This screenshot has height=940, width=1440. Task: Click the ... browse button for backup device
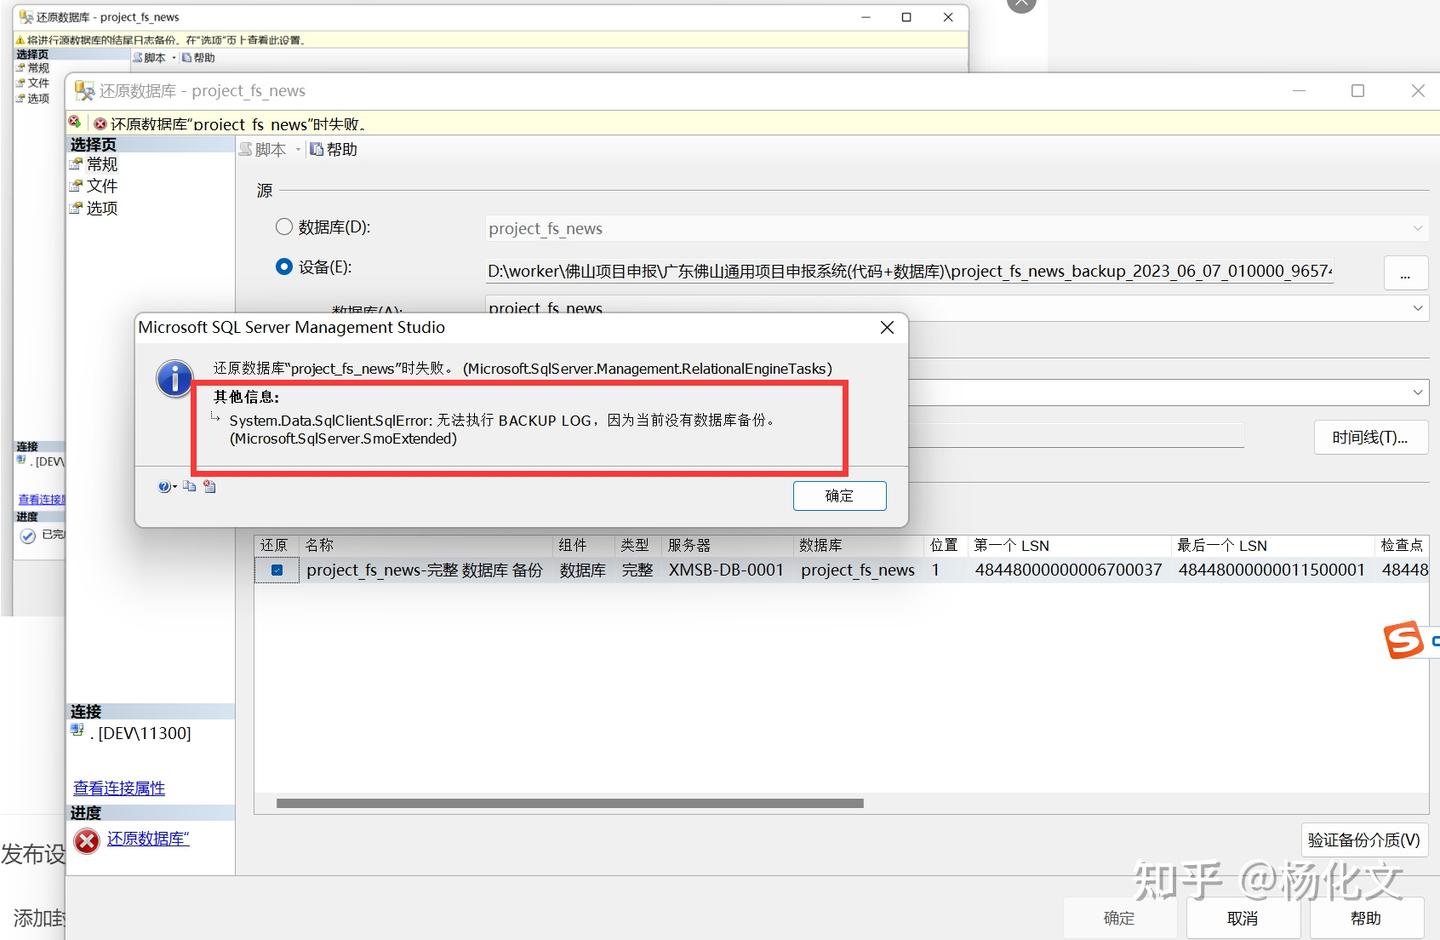point(1405,272)
